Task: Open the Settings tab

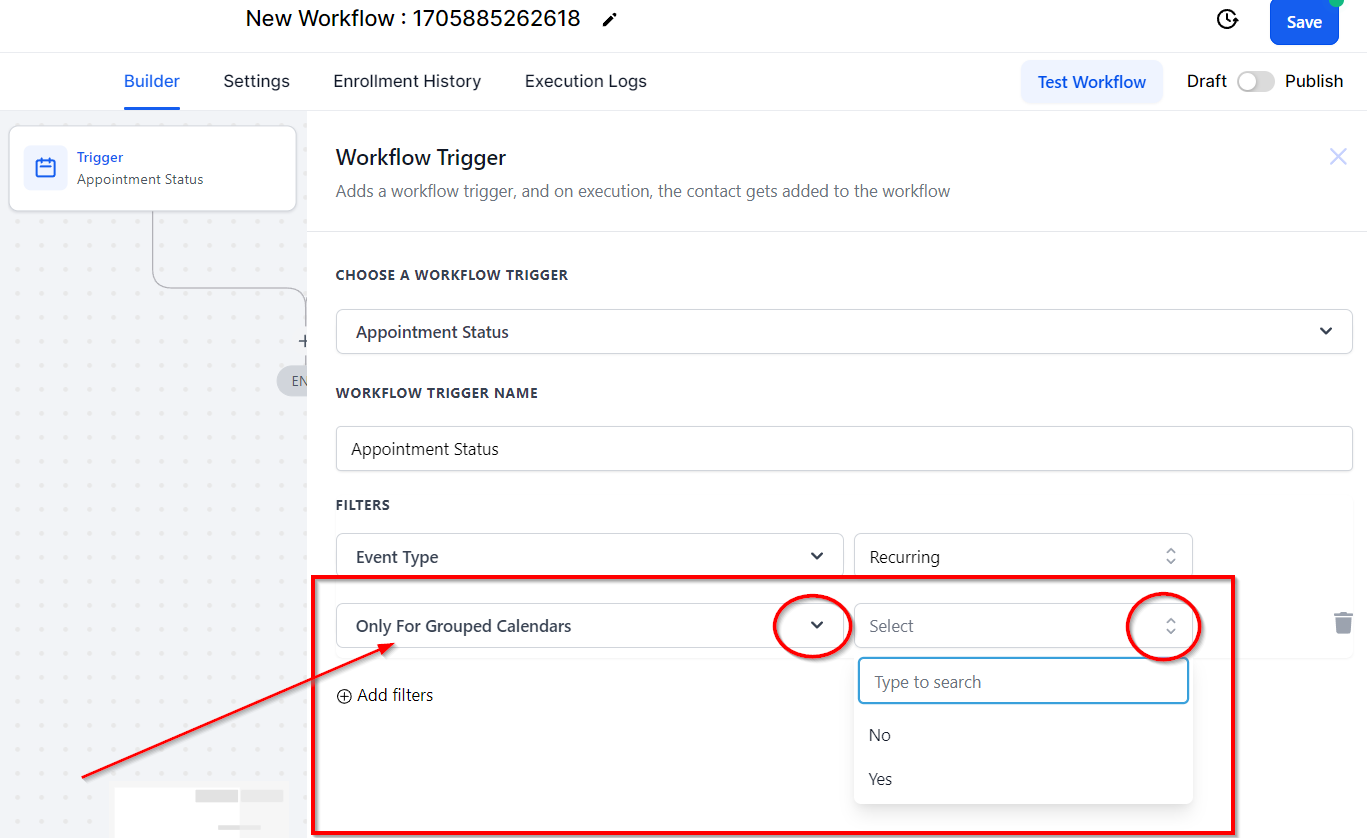Action: (x=256, y=81)
